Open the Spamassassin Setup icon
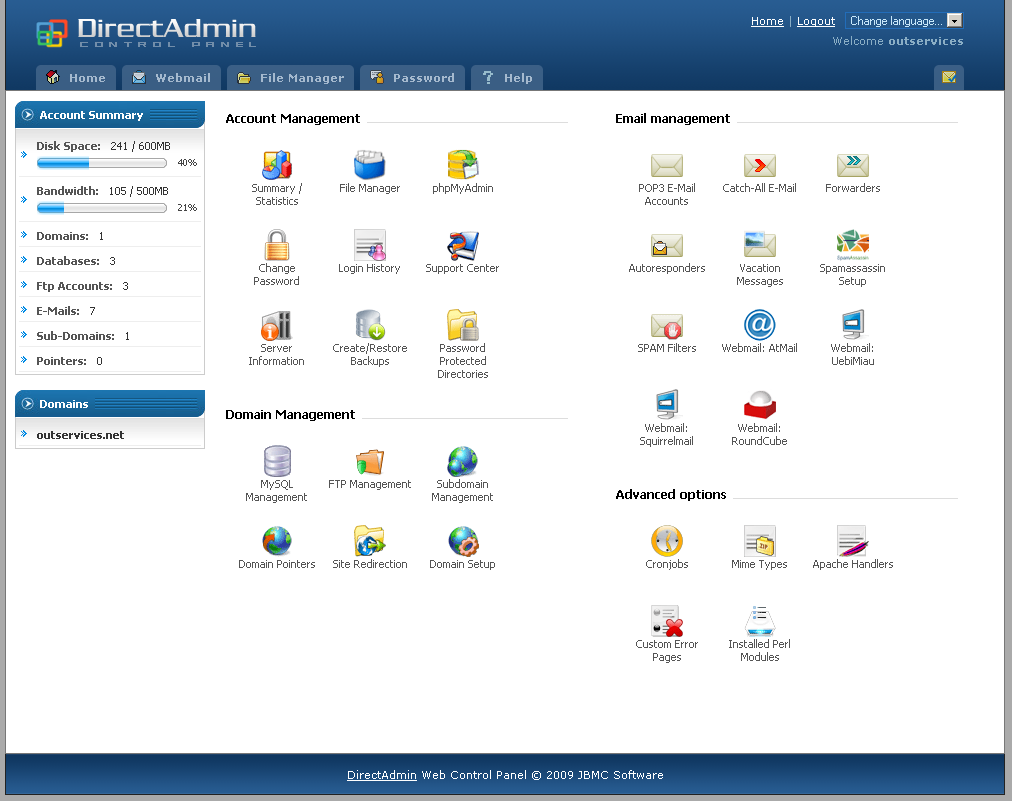Viewport: 1012px width, 801px height. pos(853,245)
